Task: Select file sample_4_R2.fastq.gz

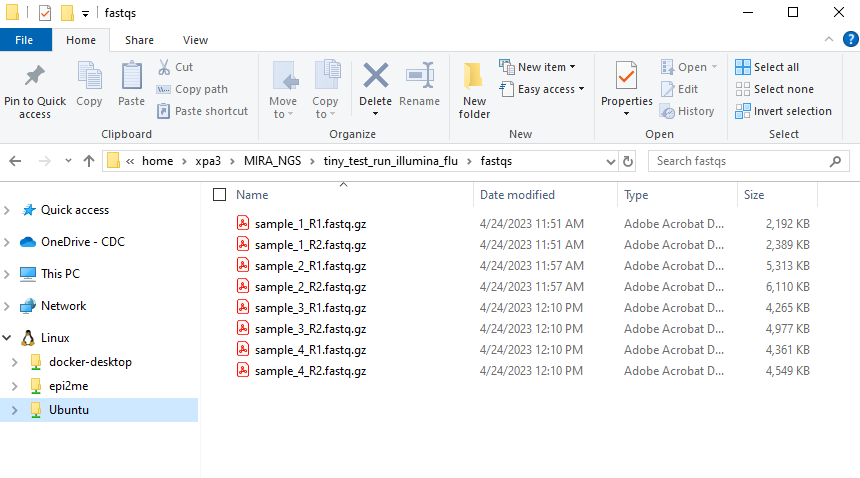Action: tap(310, 371)
